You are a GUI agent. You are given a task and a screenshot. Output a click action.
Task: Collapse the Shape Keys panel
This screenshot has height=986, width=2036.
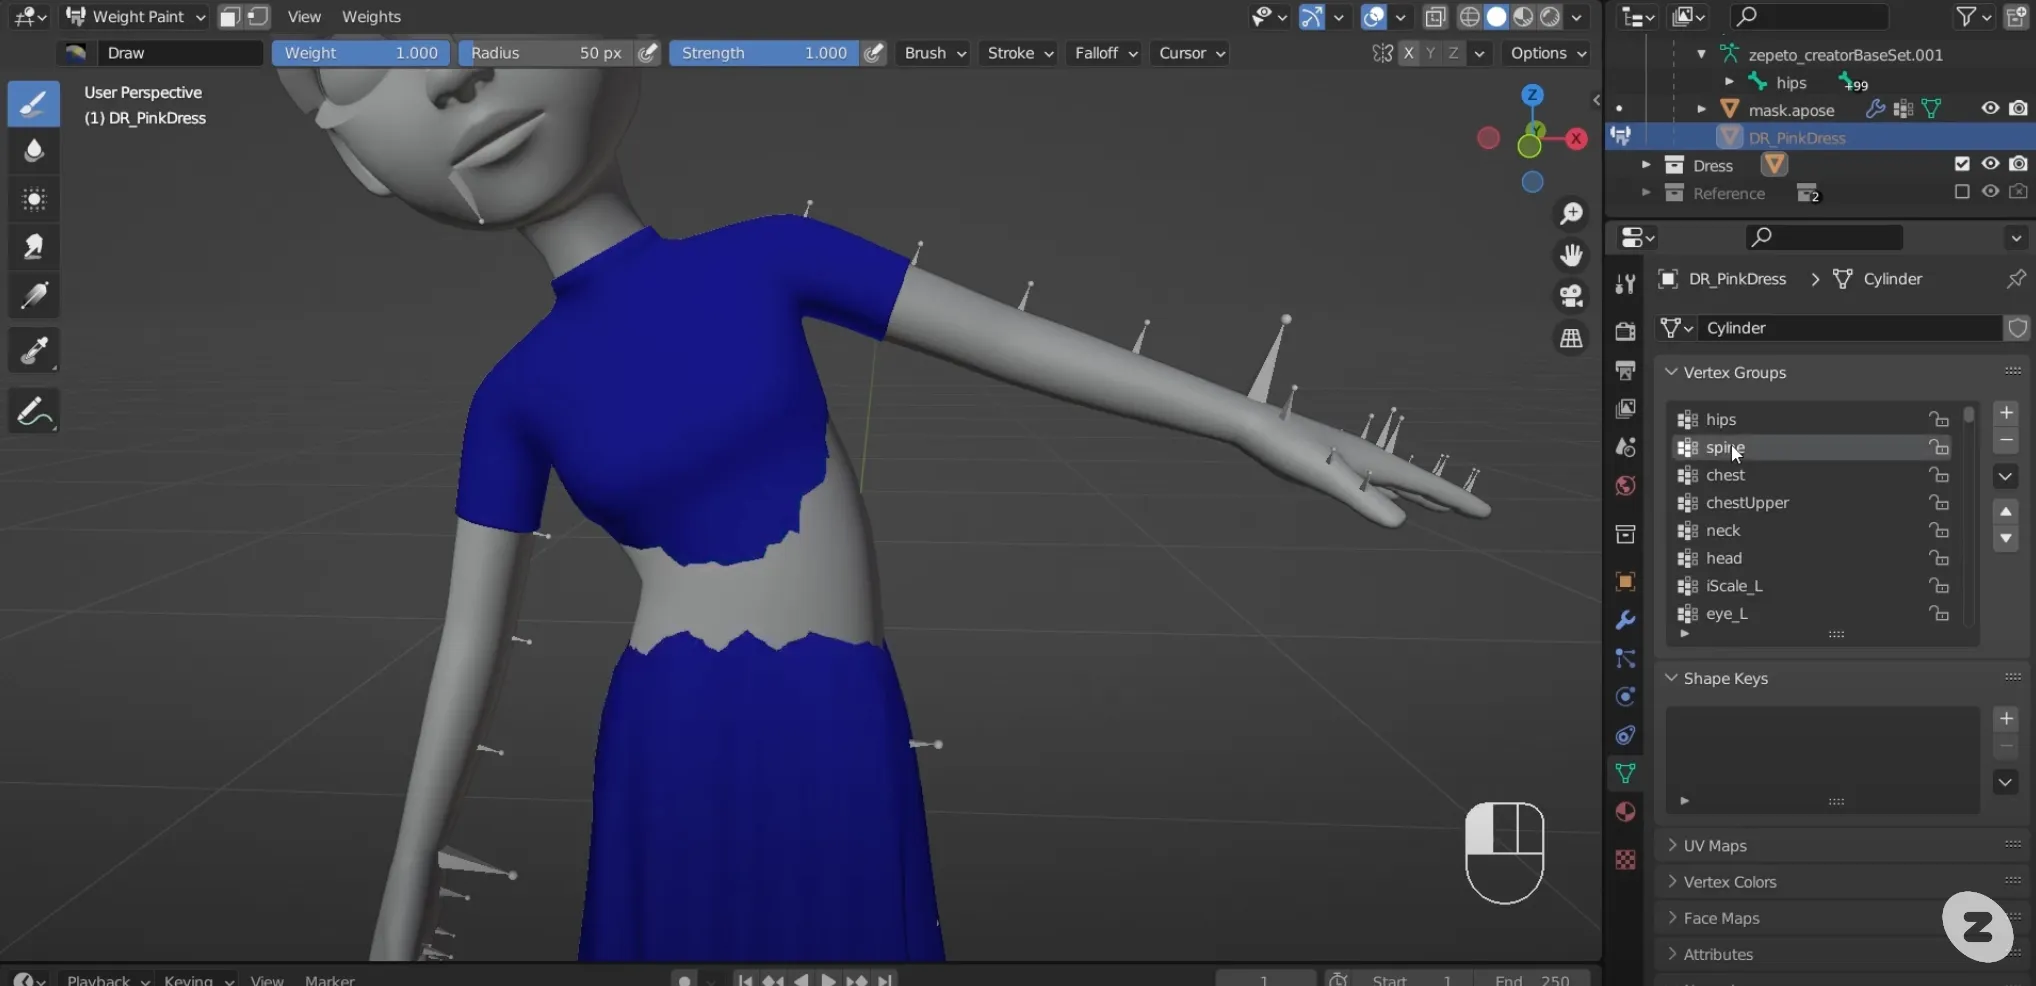(1725, 678)
